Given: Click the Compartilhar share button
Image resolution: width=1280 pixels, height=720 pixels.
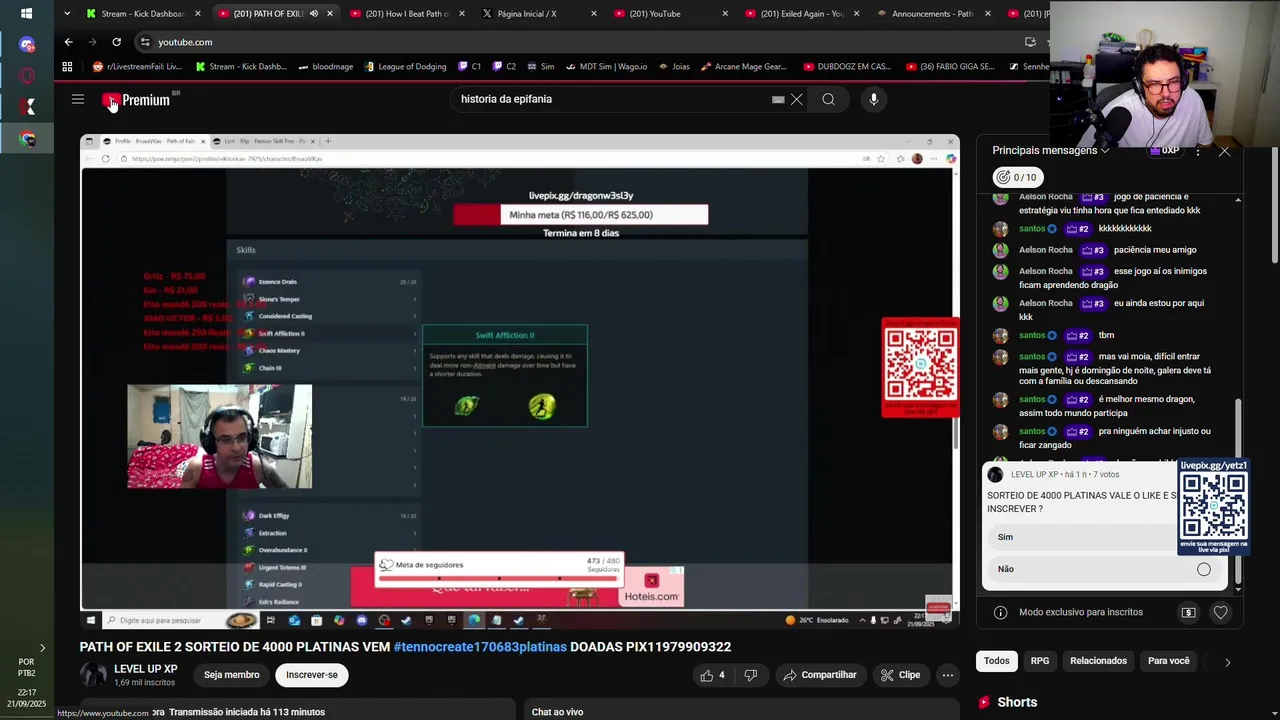Looking at the screenshot, I should (819, 675).
